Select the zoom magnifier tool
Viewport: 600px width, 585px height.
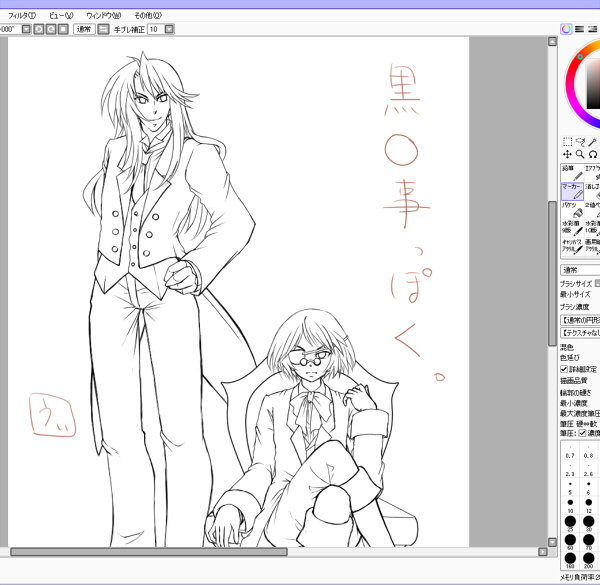click(x=580, y=154)
